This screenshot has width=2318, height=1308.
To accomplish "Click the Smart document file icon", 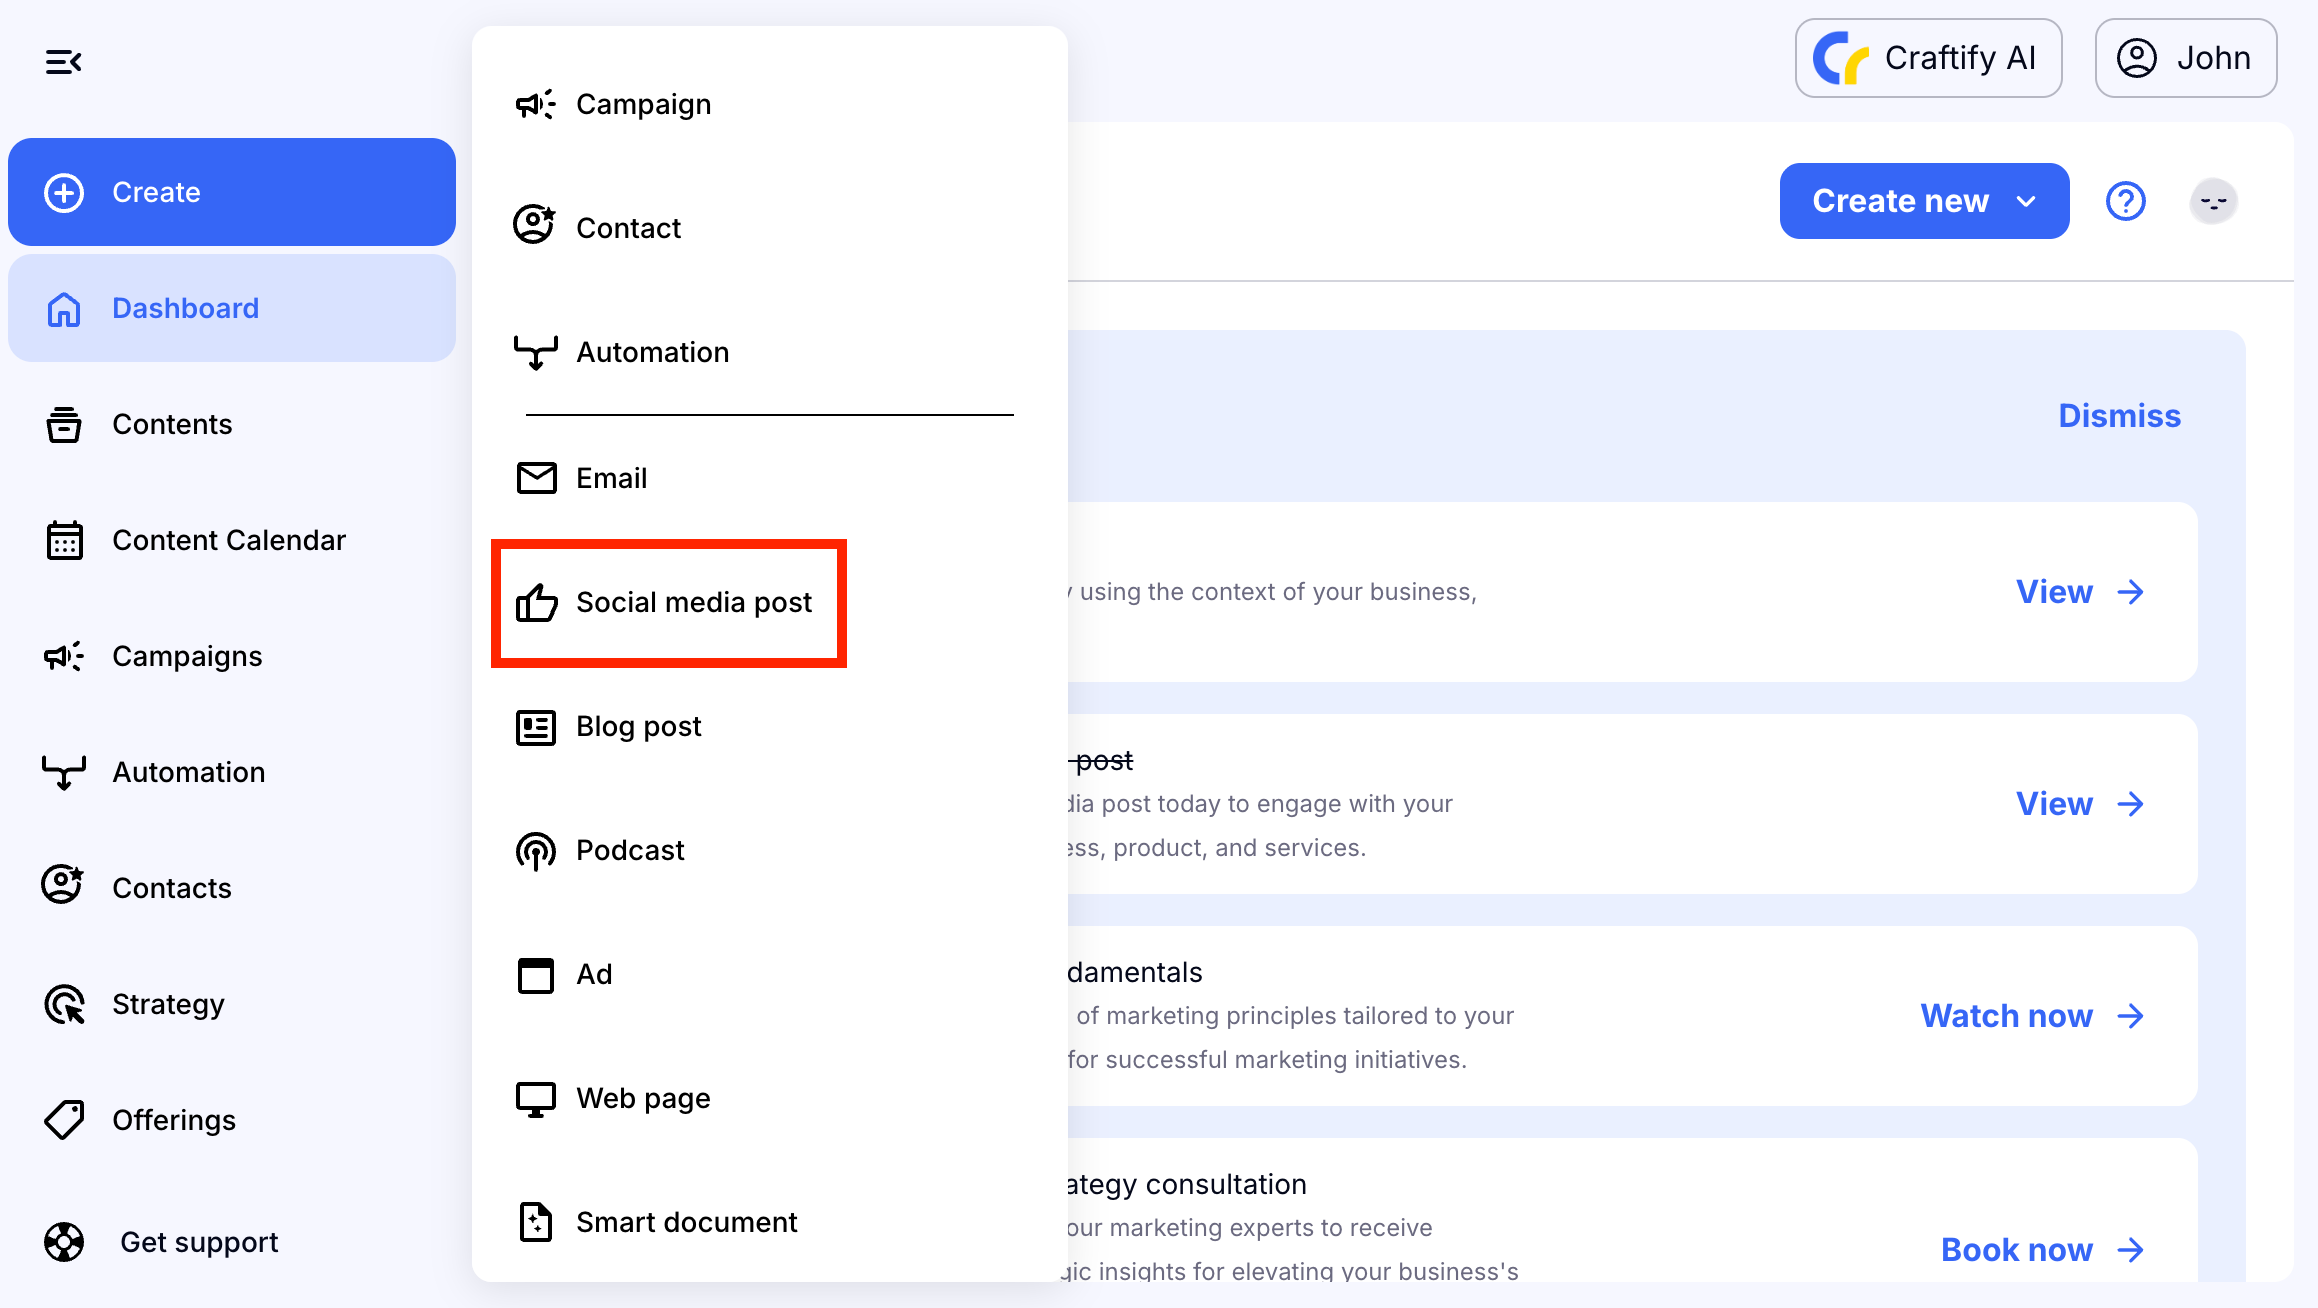I will pos(535,1222).
